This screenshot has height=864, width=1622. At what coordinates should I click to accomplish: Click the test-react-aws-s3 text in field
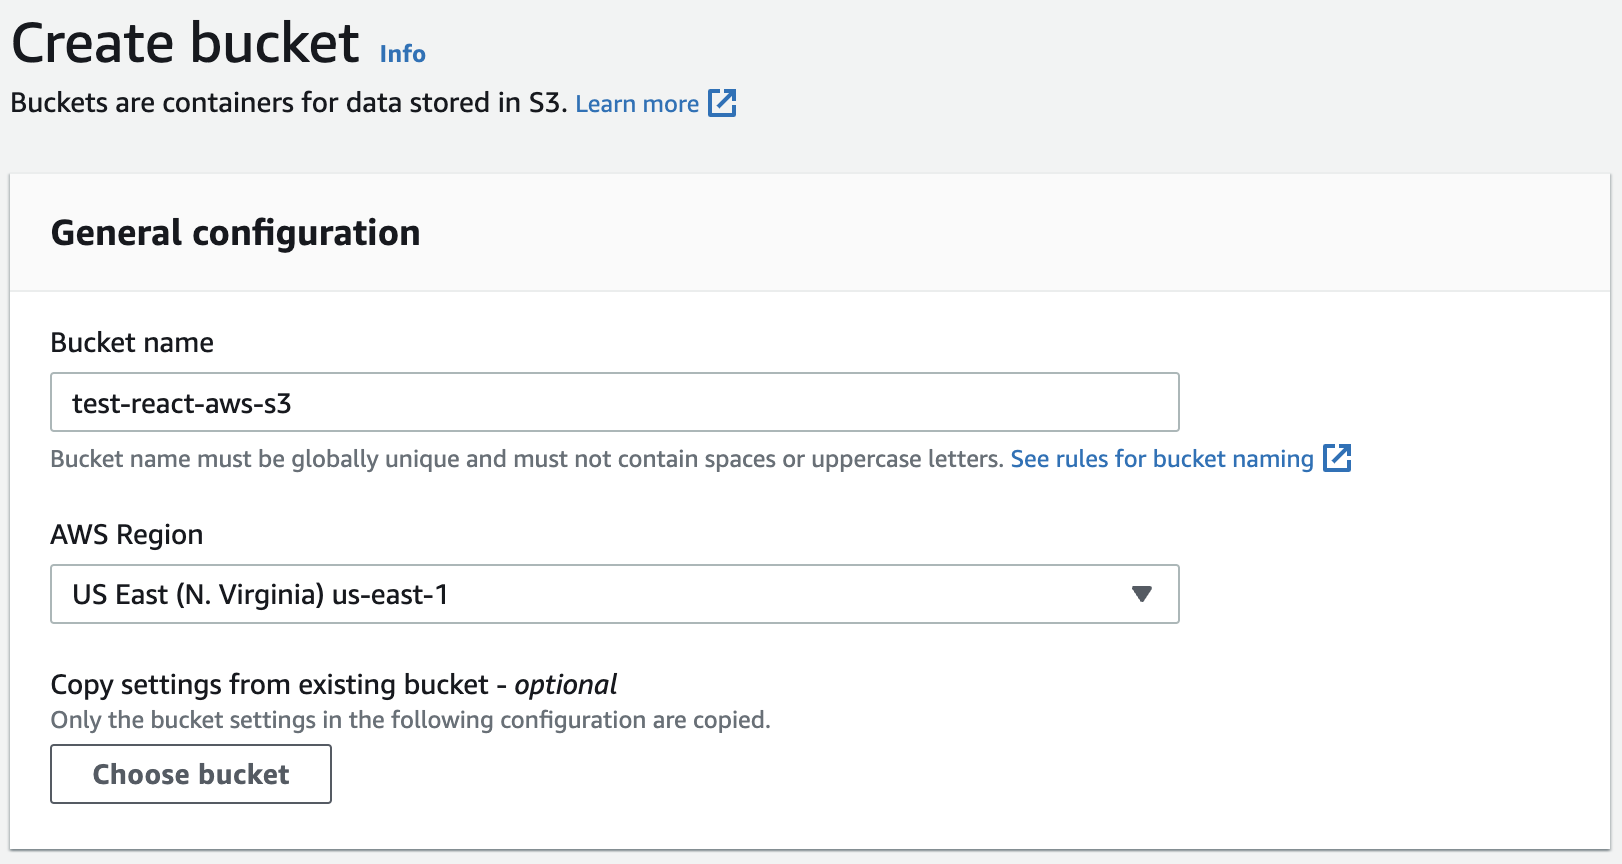click(x=181, y=404)
